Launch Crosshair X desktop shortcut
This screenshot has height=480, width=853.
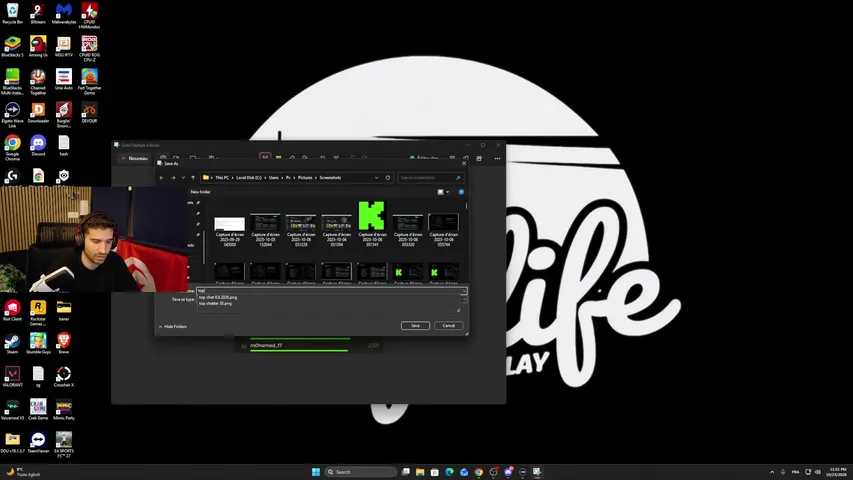coord(64,377)
